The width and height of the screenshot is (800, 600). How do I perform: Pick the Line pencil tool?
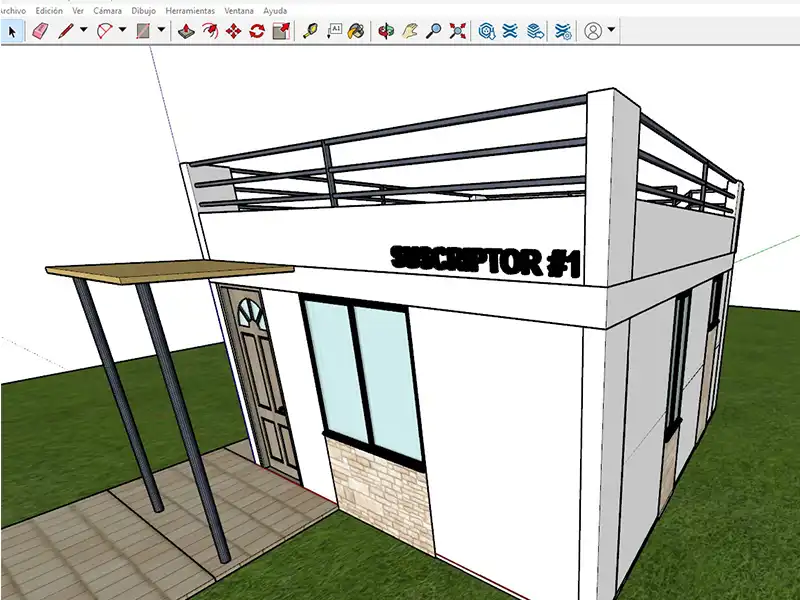coord(66,31)
